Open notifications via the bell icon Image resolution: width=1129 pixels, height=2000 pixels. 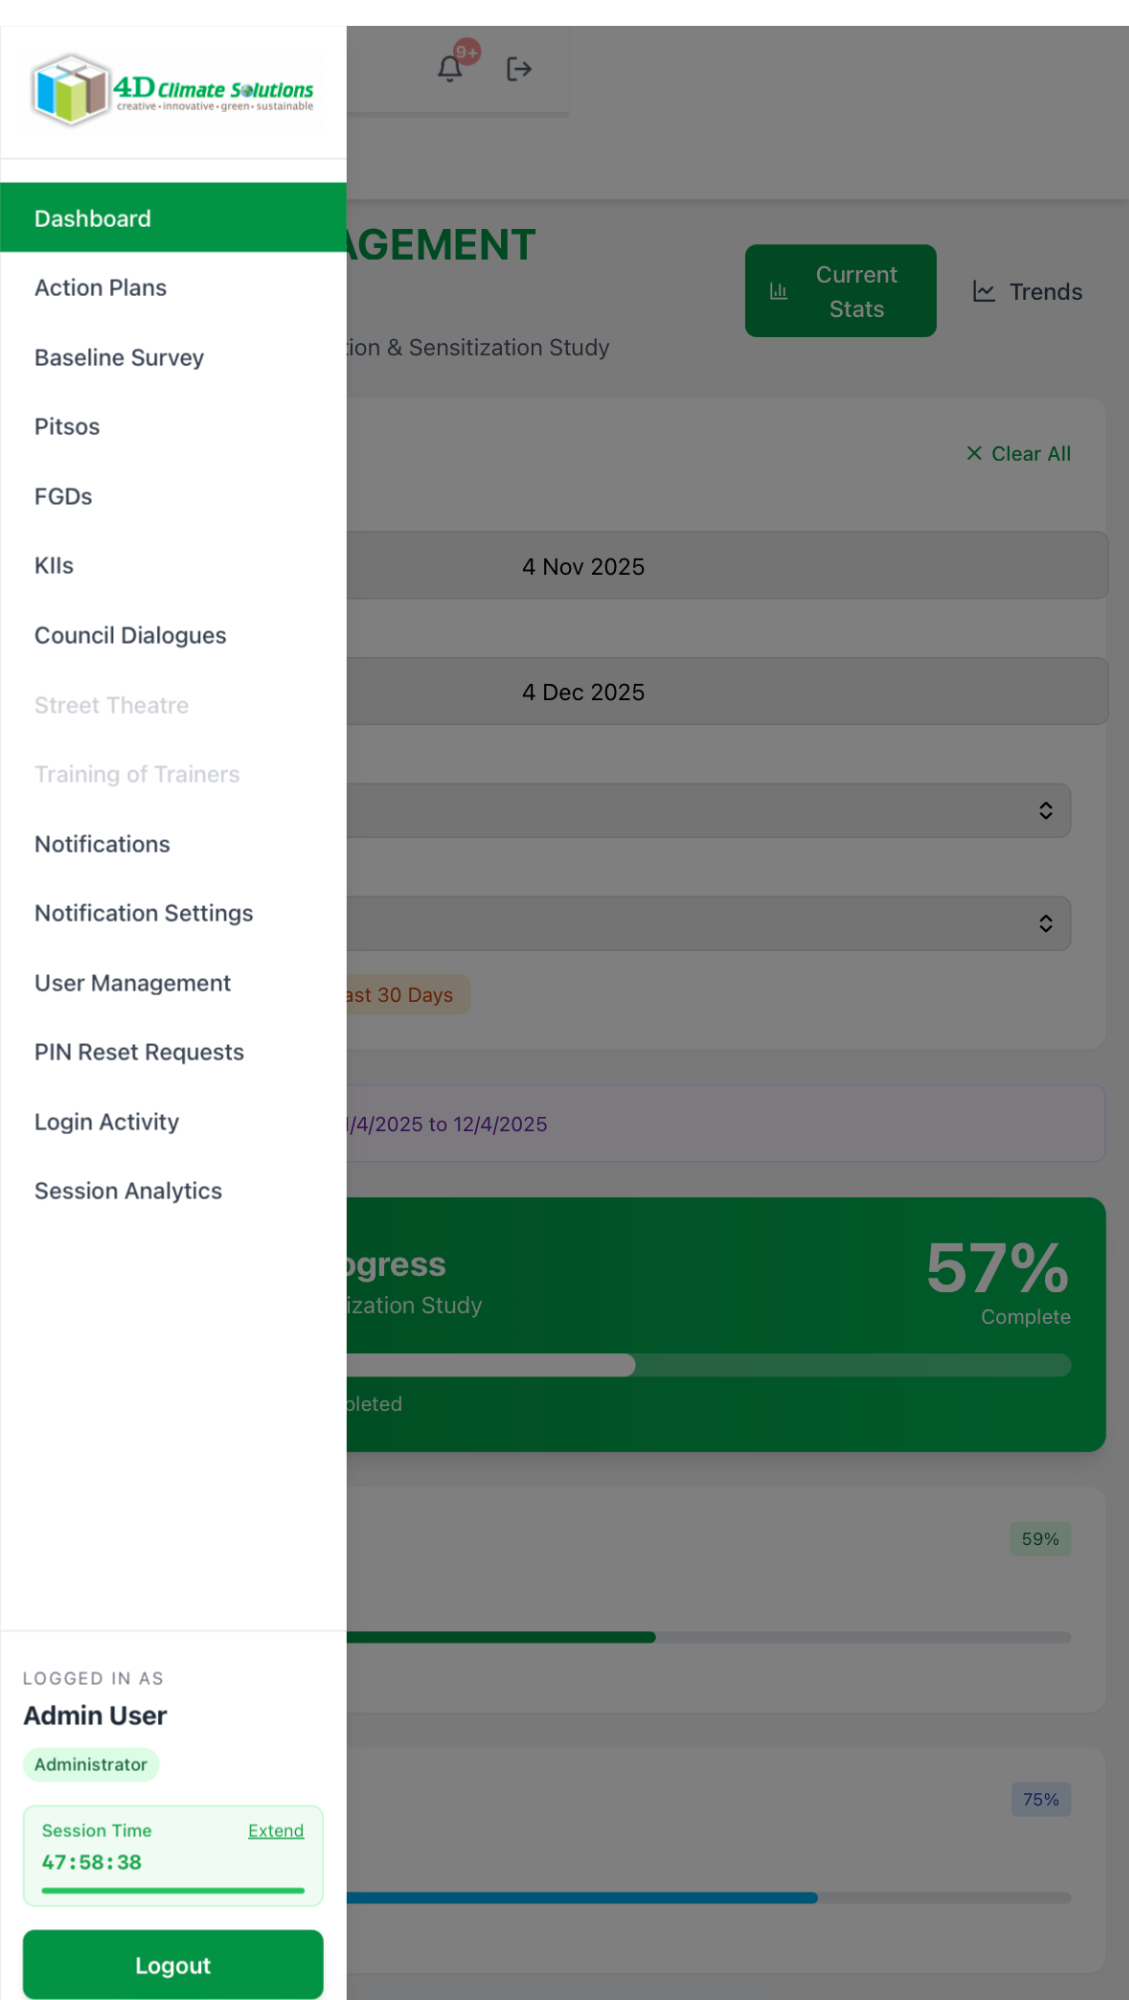point(450,68)
